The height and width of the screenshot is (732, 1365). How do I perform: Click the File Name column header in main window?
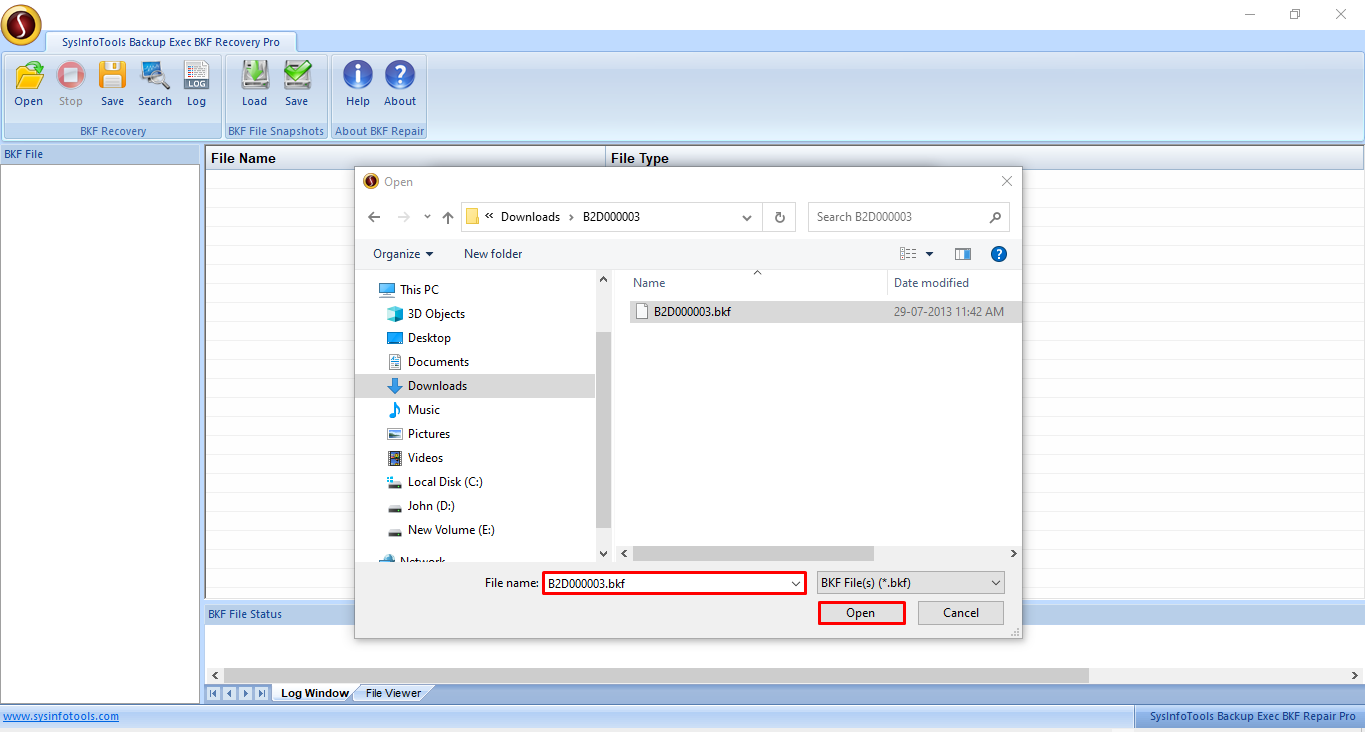pyautogui.click(x=406, y=158)
